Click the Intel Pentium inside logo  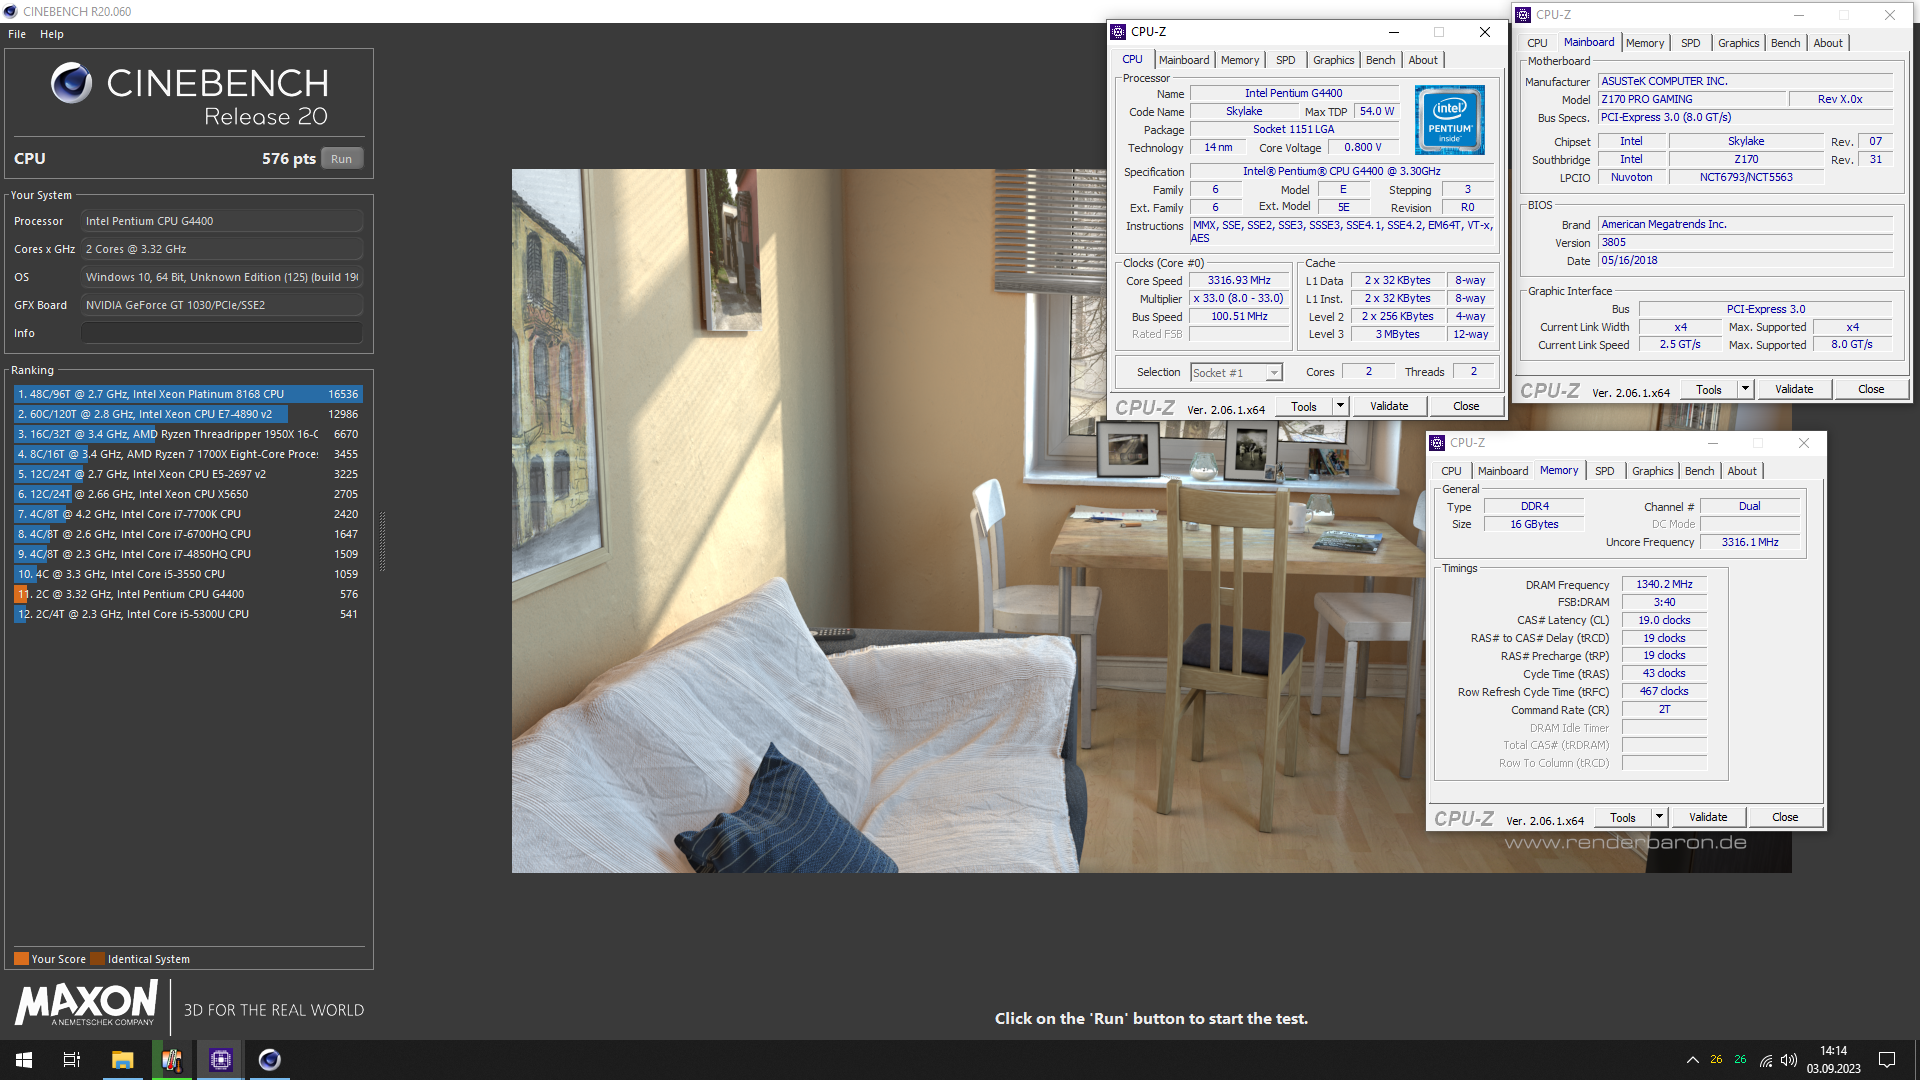pos(1450,120)
